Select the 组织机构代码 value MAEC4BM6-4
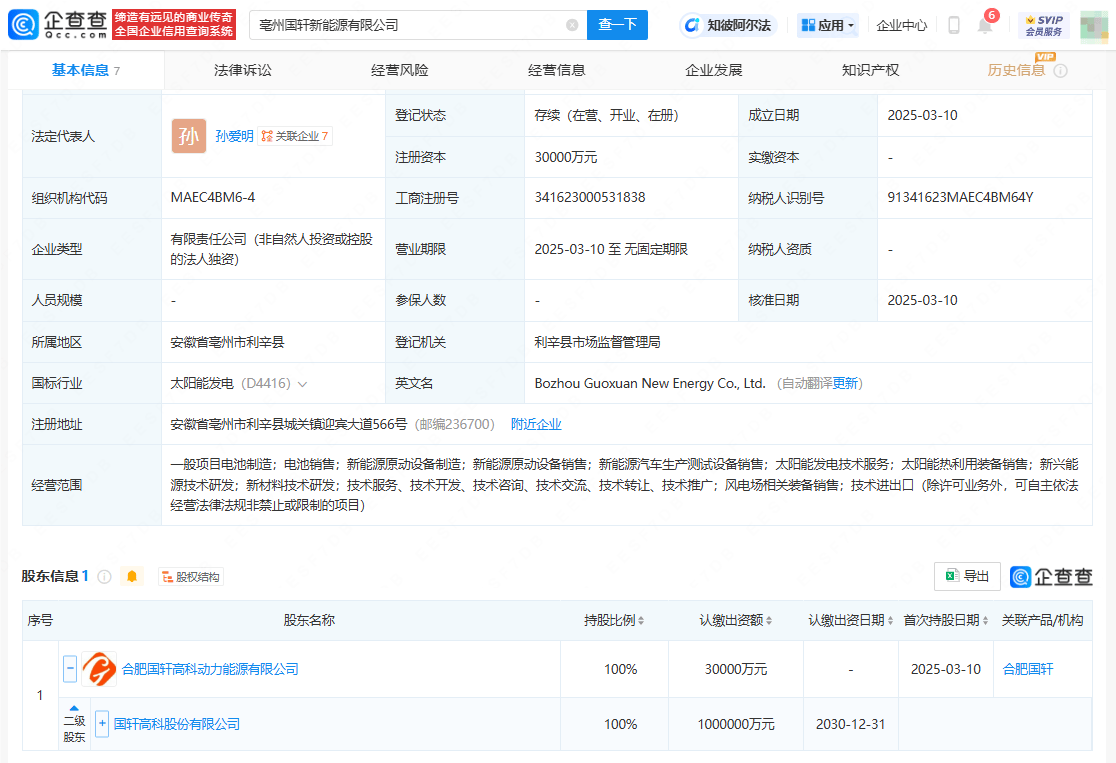The image size is (1116, 763). (213, 197)
